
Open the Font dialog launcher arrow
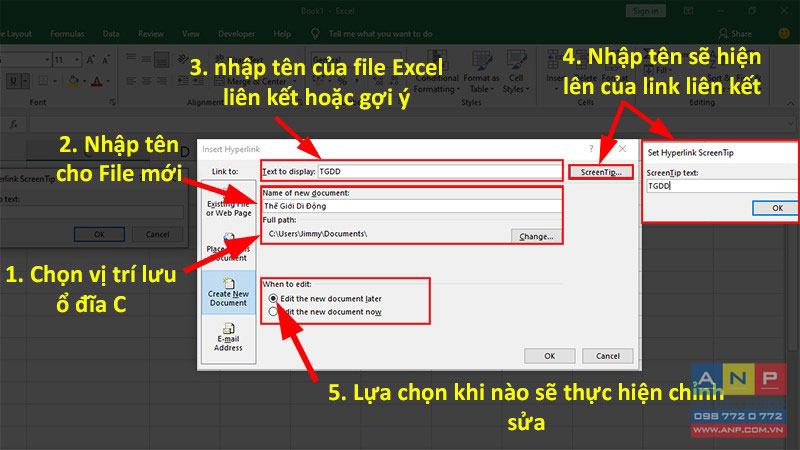click(112, 103)
